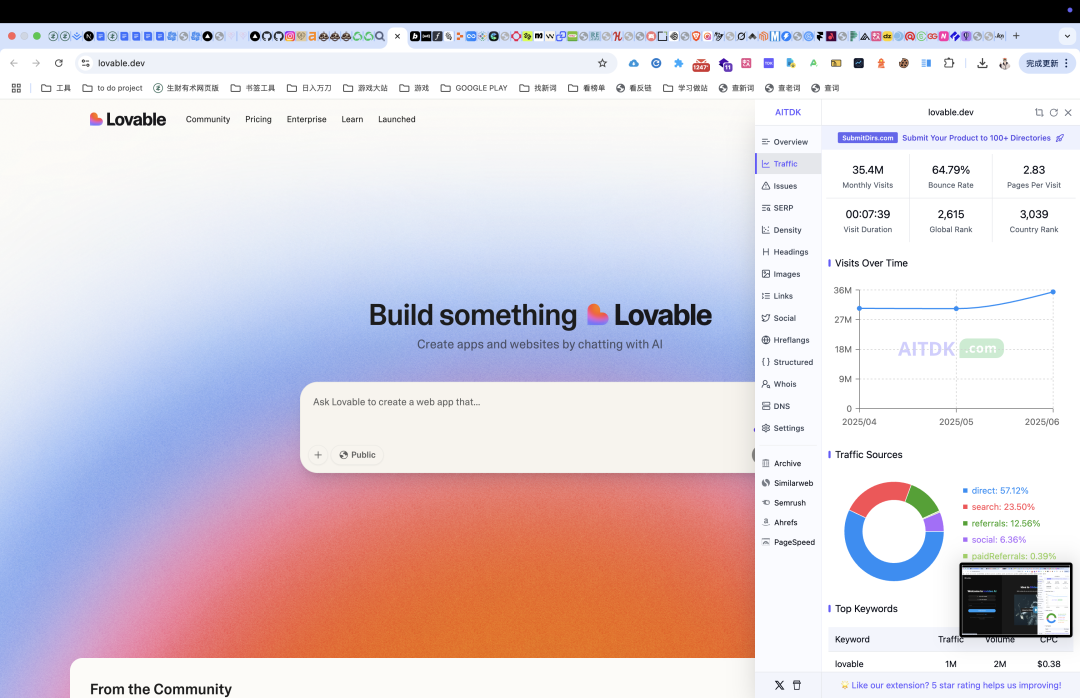The image size is (1080, 698).
Task: Click the X (Twitter) icon in AITDK footer
Action: pyautogui.click(x=779, y=686)
